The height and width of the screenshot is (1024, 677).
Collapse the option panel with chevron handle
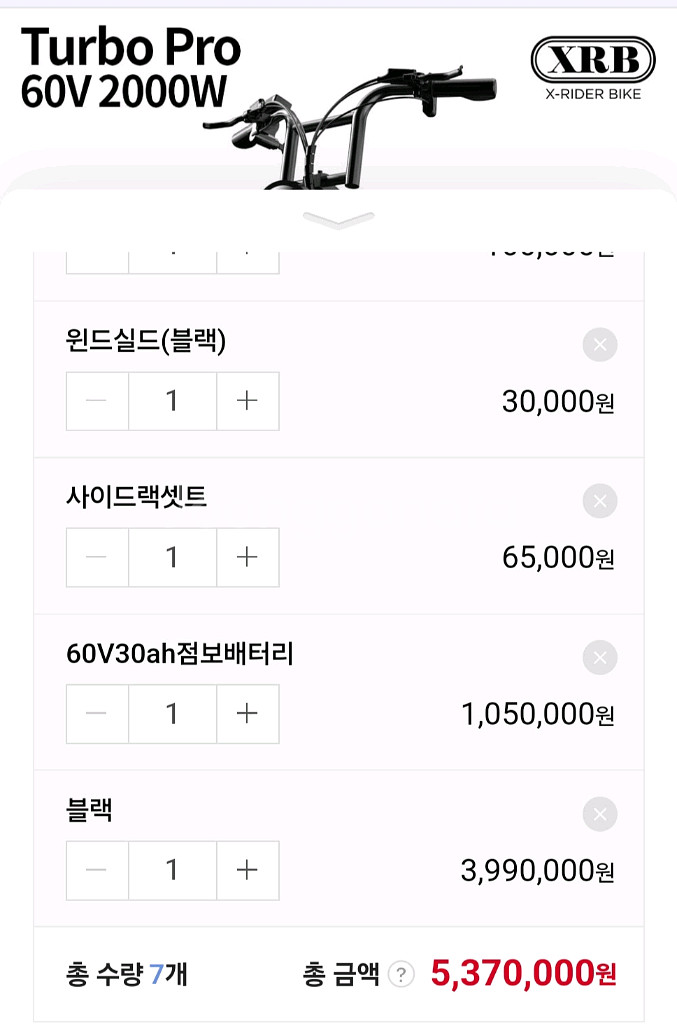pos(338,220)
